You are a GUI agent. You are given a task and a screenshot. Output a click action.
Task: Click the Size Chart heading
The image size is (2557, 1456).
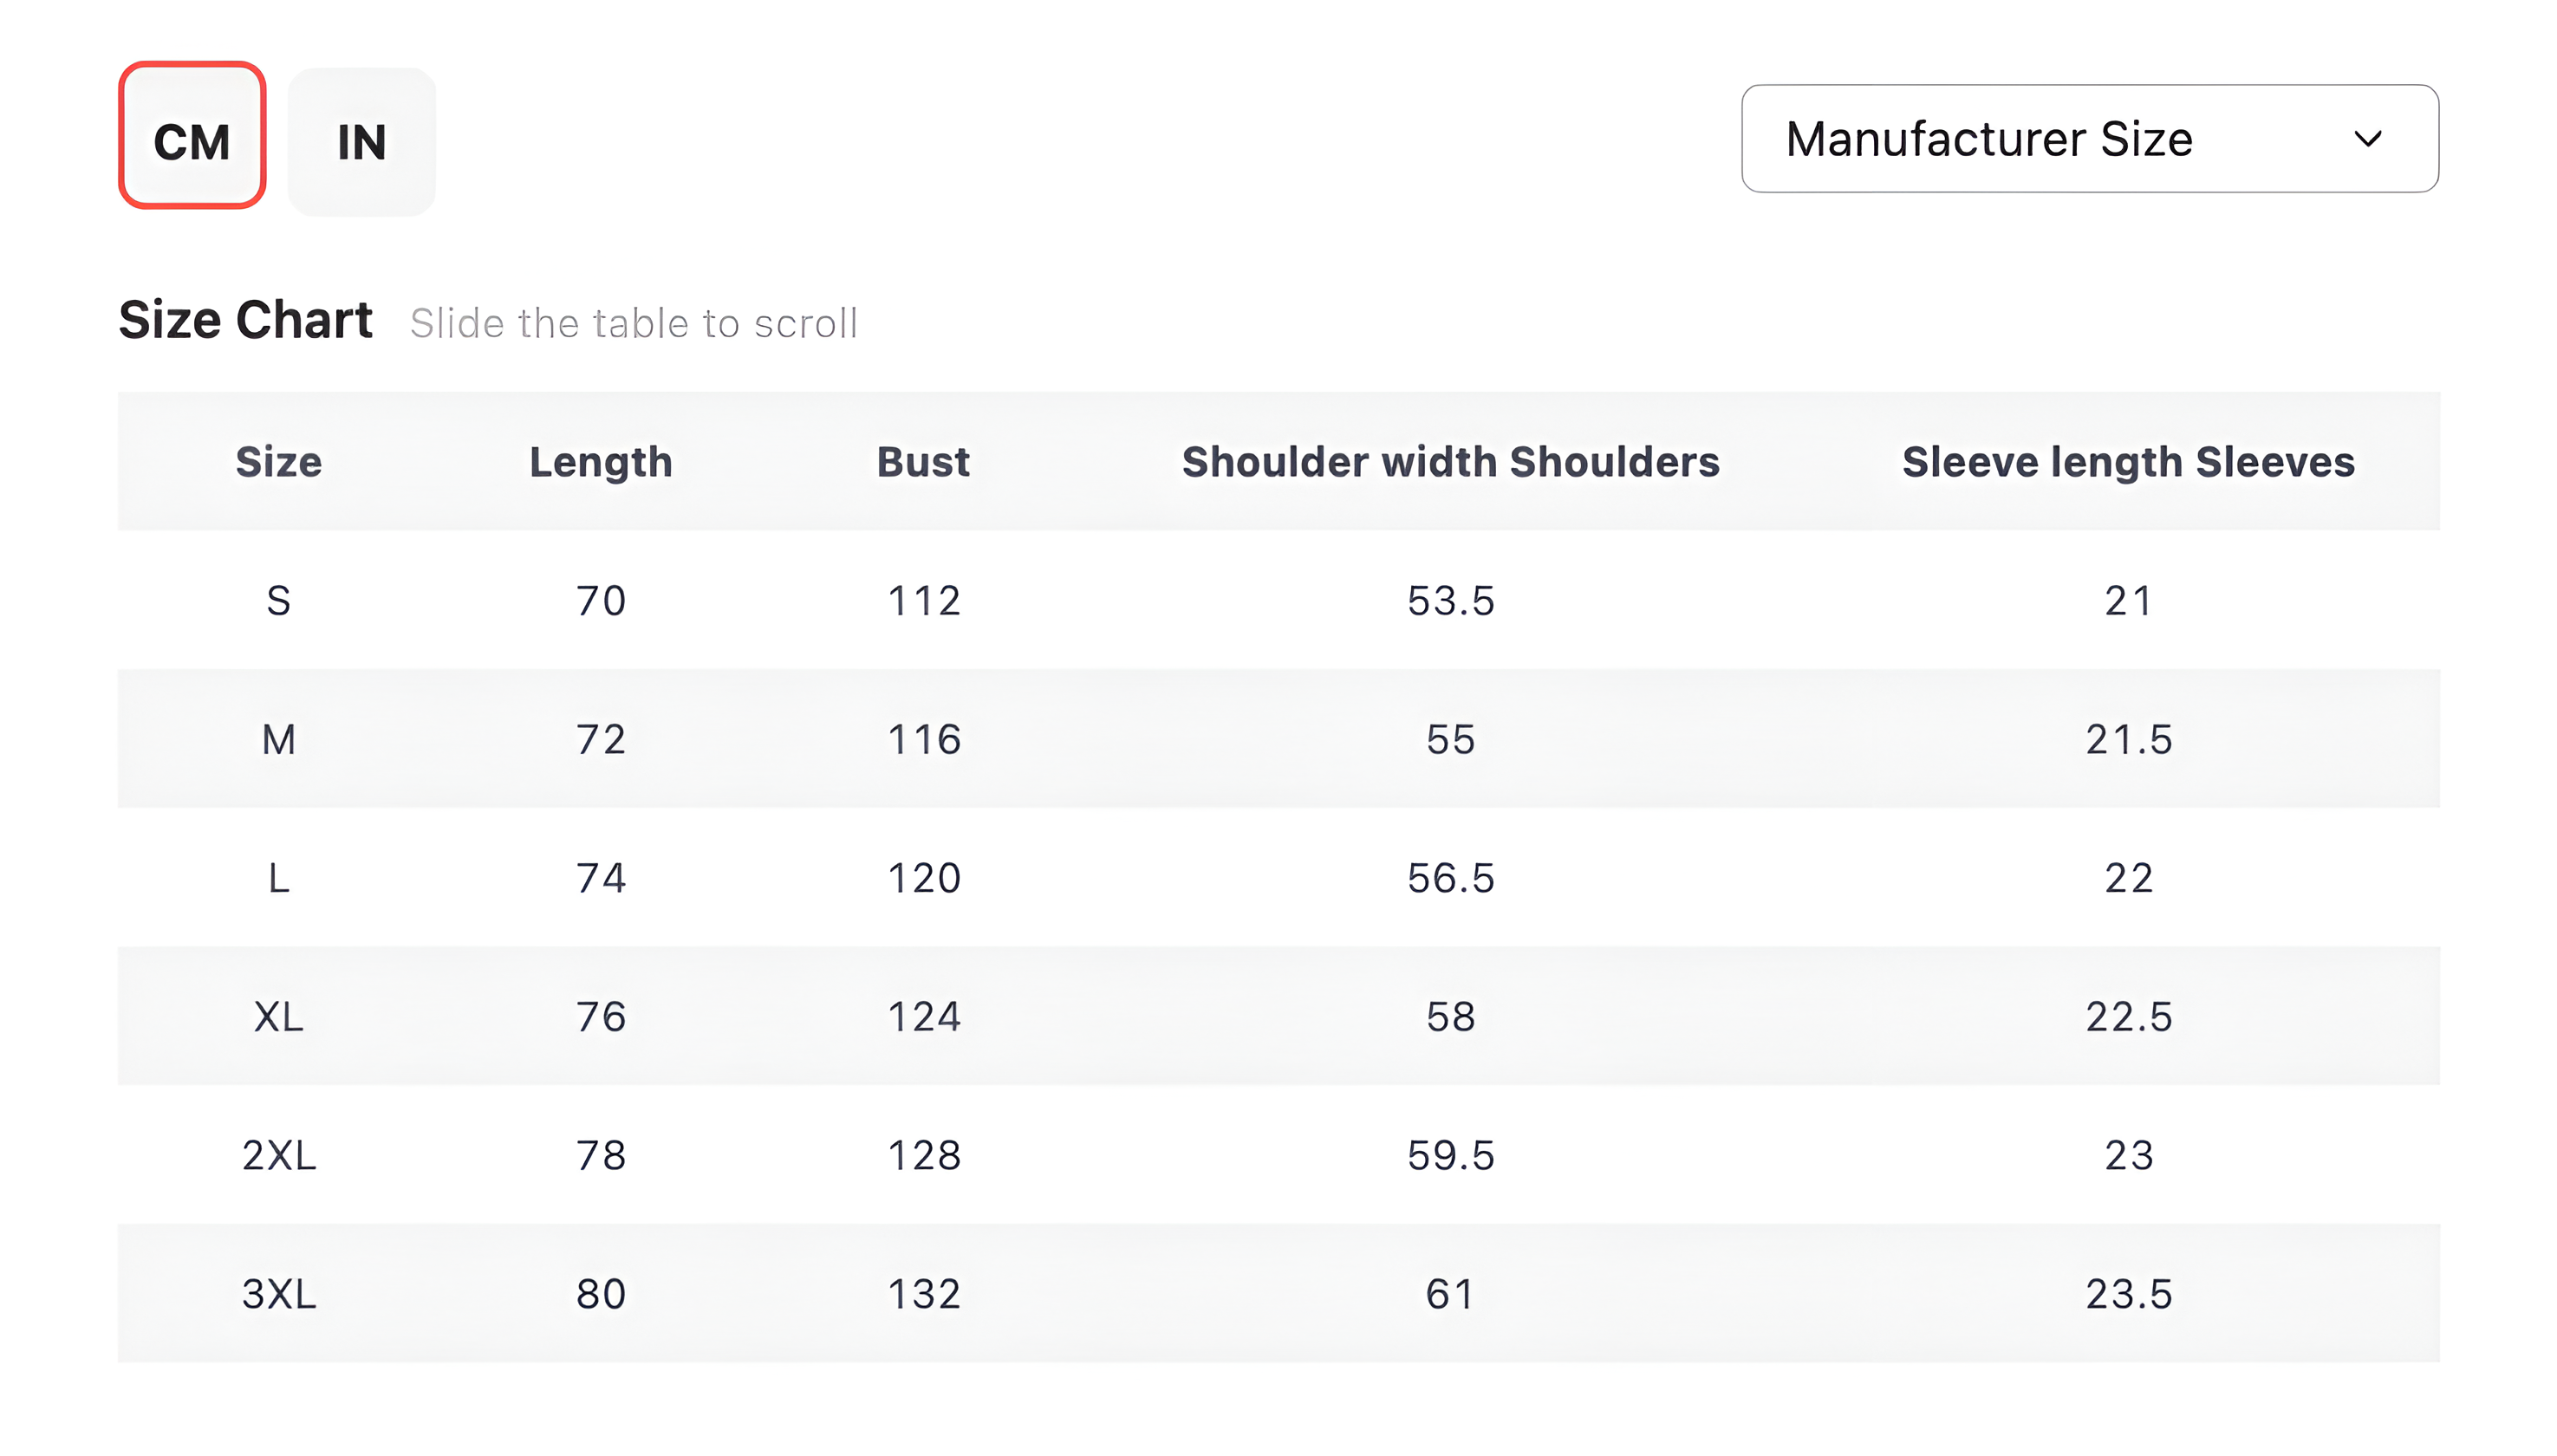pos(245,320)
